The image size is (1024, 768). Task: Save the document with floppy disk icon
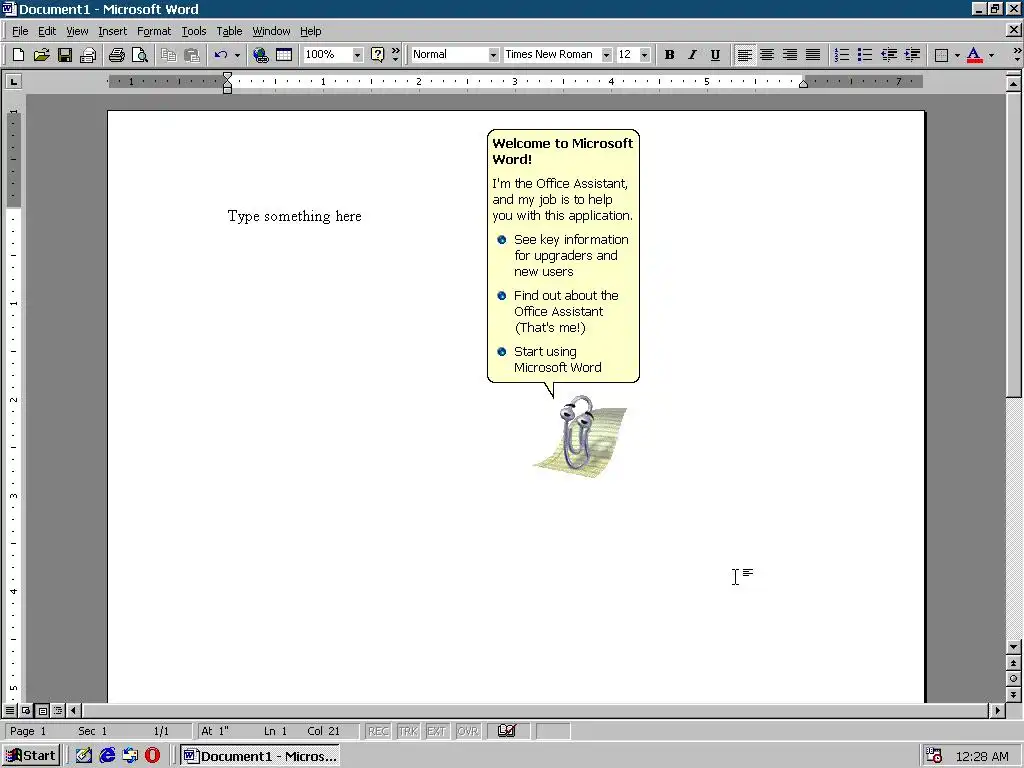65,55
